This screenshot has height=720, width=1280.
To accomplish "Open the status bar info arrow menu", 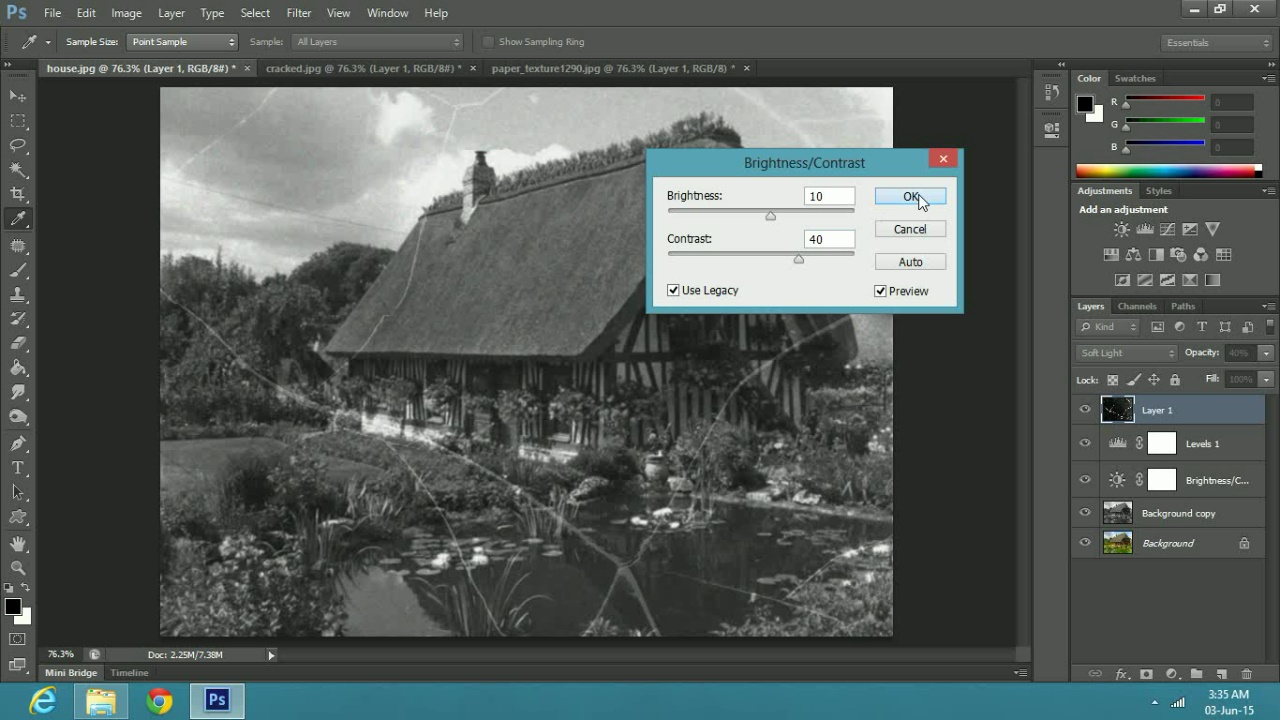I will pyautogui.click(x=271, y=655).
